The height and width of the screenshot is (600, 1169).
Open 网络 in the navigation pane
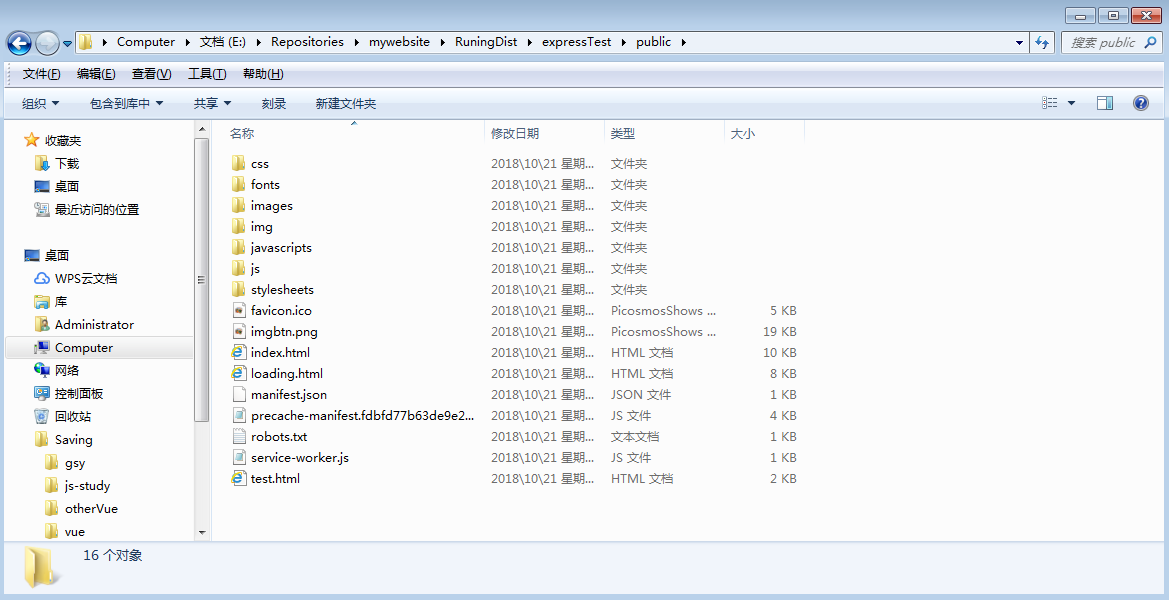pyautogui.click(x=66, y=370)
